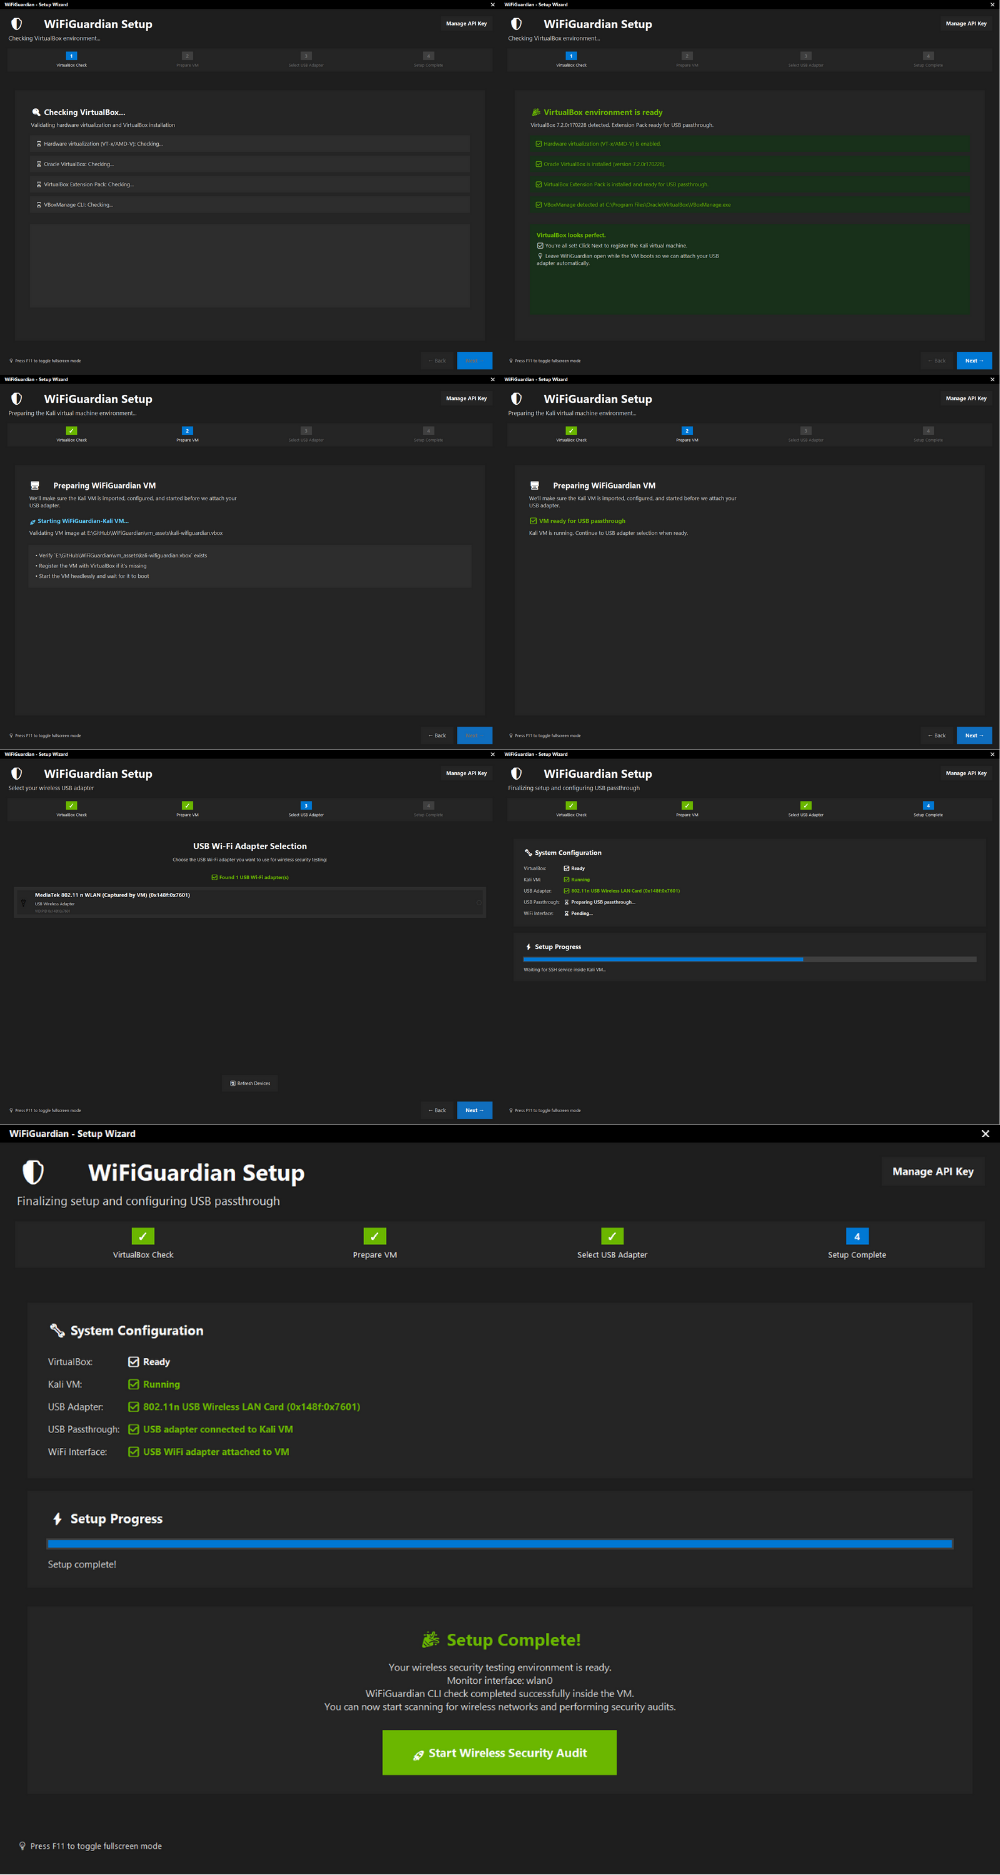Click lightbulb beside 'Leave WiFiGuardian open' tip
The image size is (1000, 1875).
(540, 256)
